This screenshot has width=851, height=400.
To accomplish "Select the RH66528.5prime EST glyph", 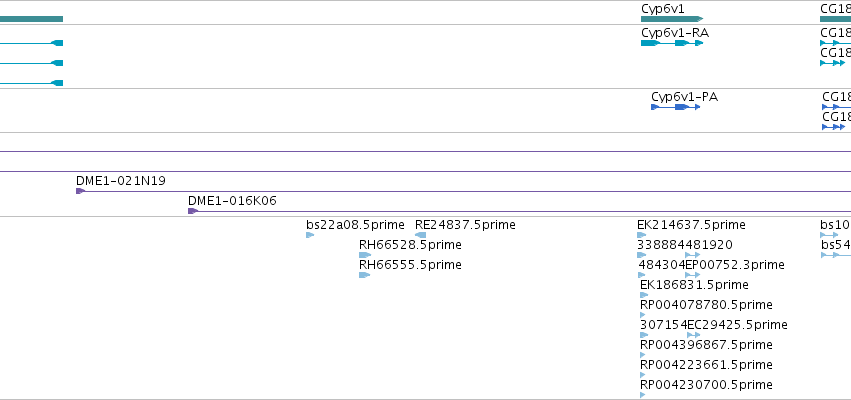I will tap(365, 255).
